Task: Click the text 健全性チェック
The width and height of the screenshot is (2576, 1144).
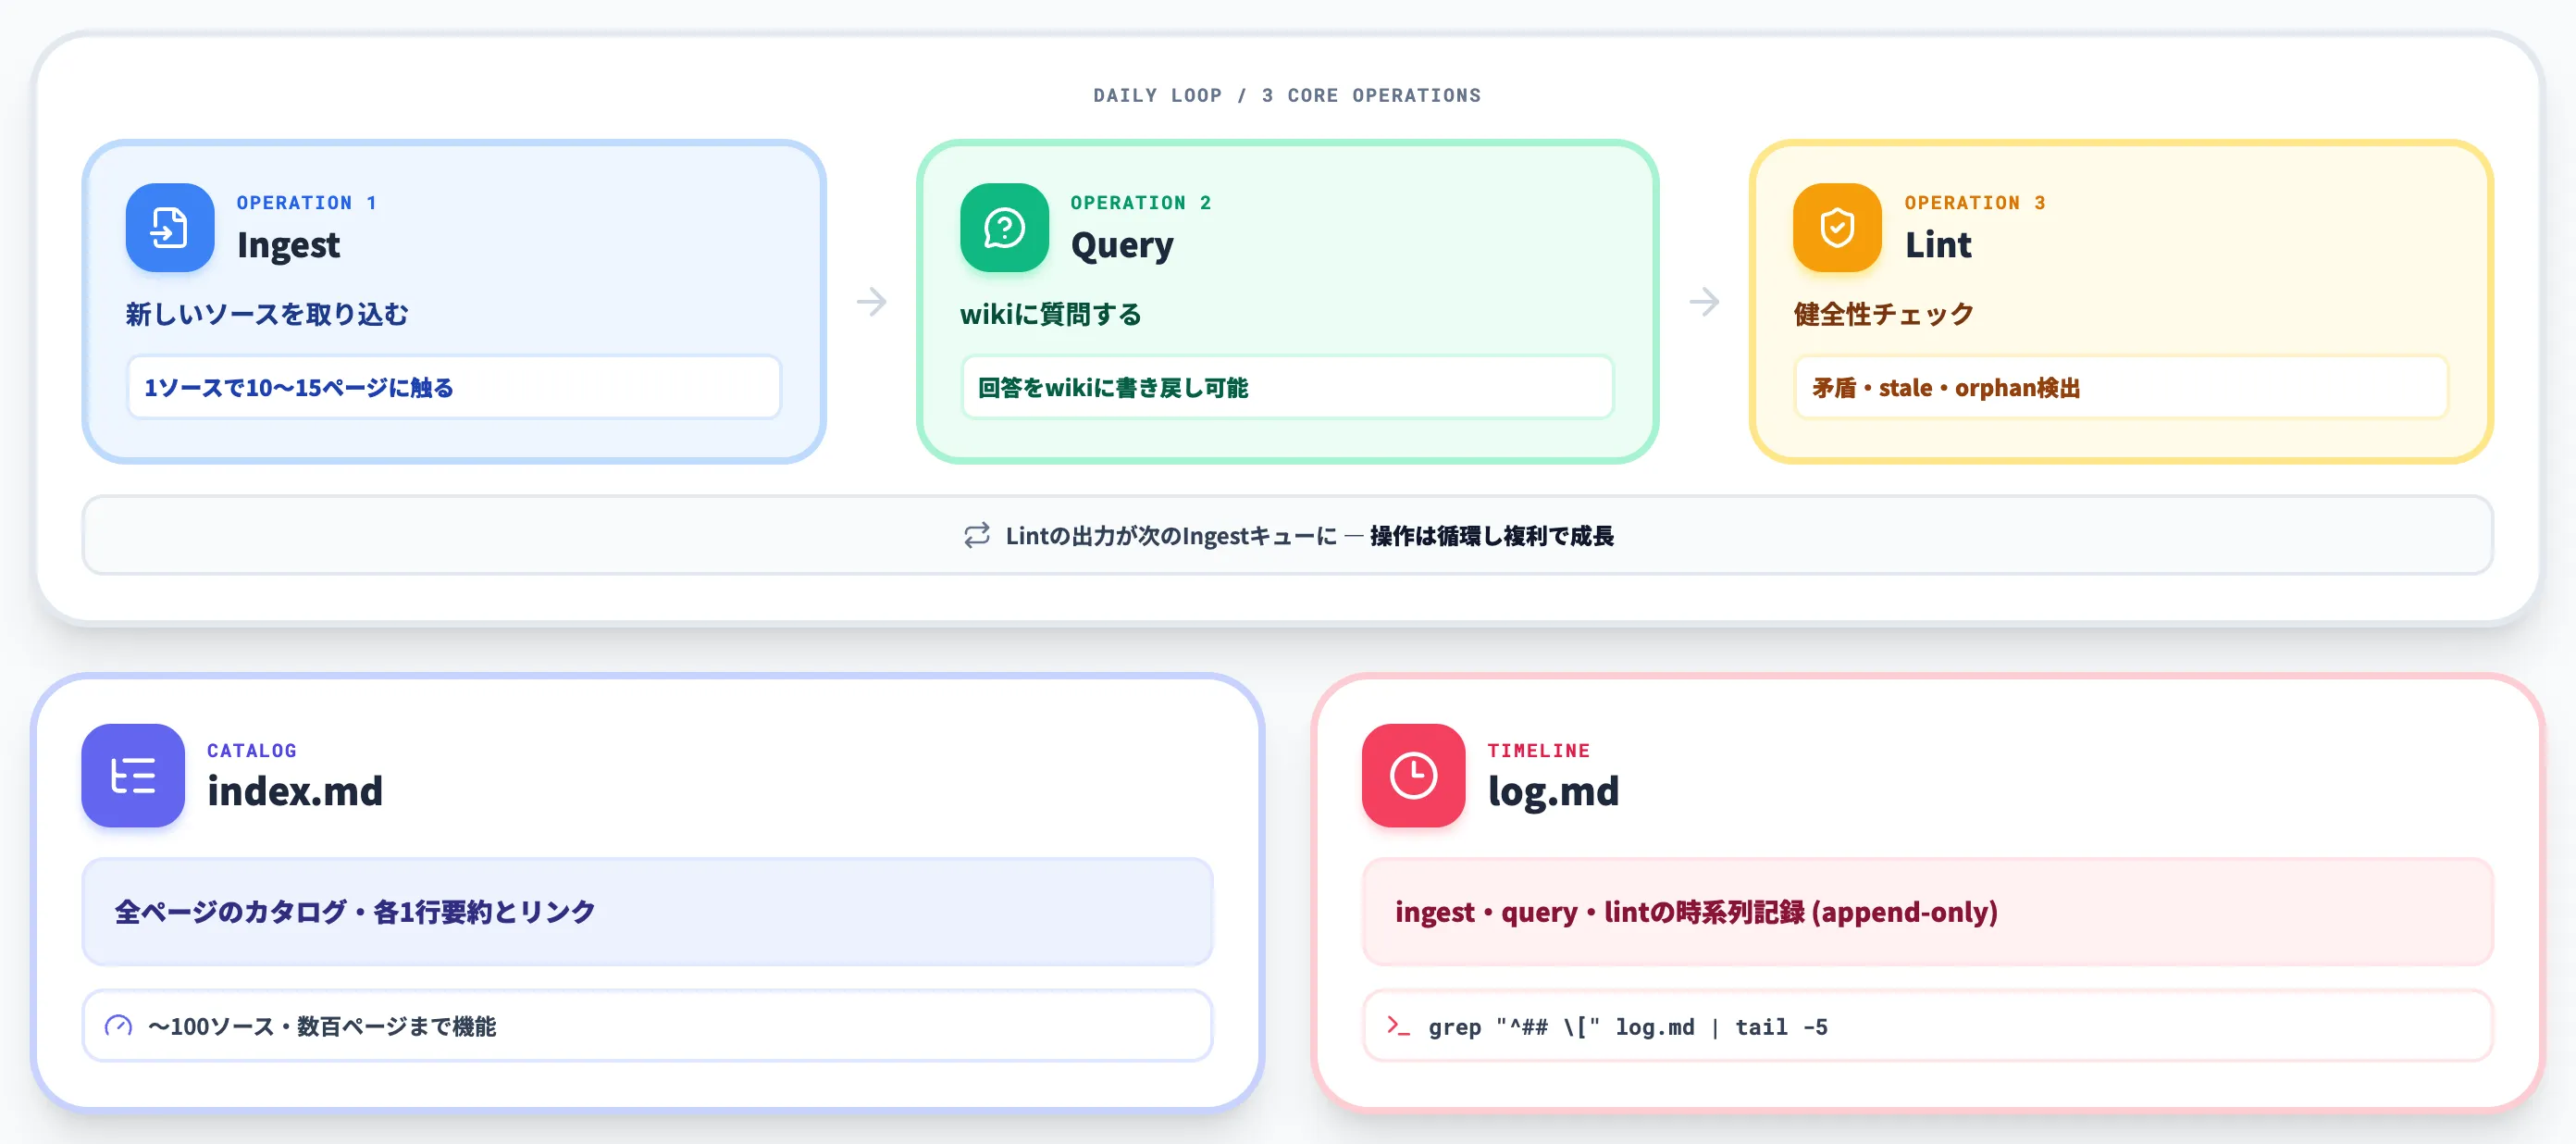Action: [x=1884, y=314]
